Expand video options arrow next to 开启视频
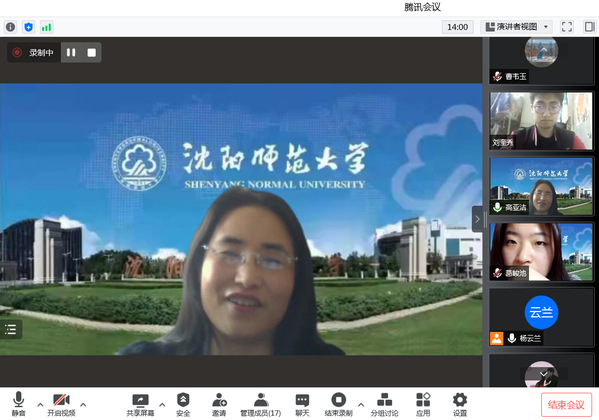Screen dimensions: 599x420 (83, 404)
